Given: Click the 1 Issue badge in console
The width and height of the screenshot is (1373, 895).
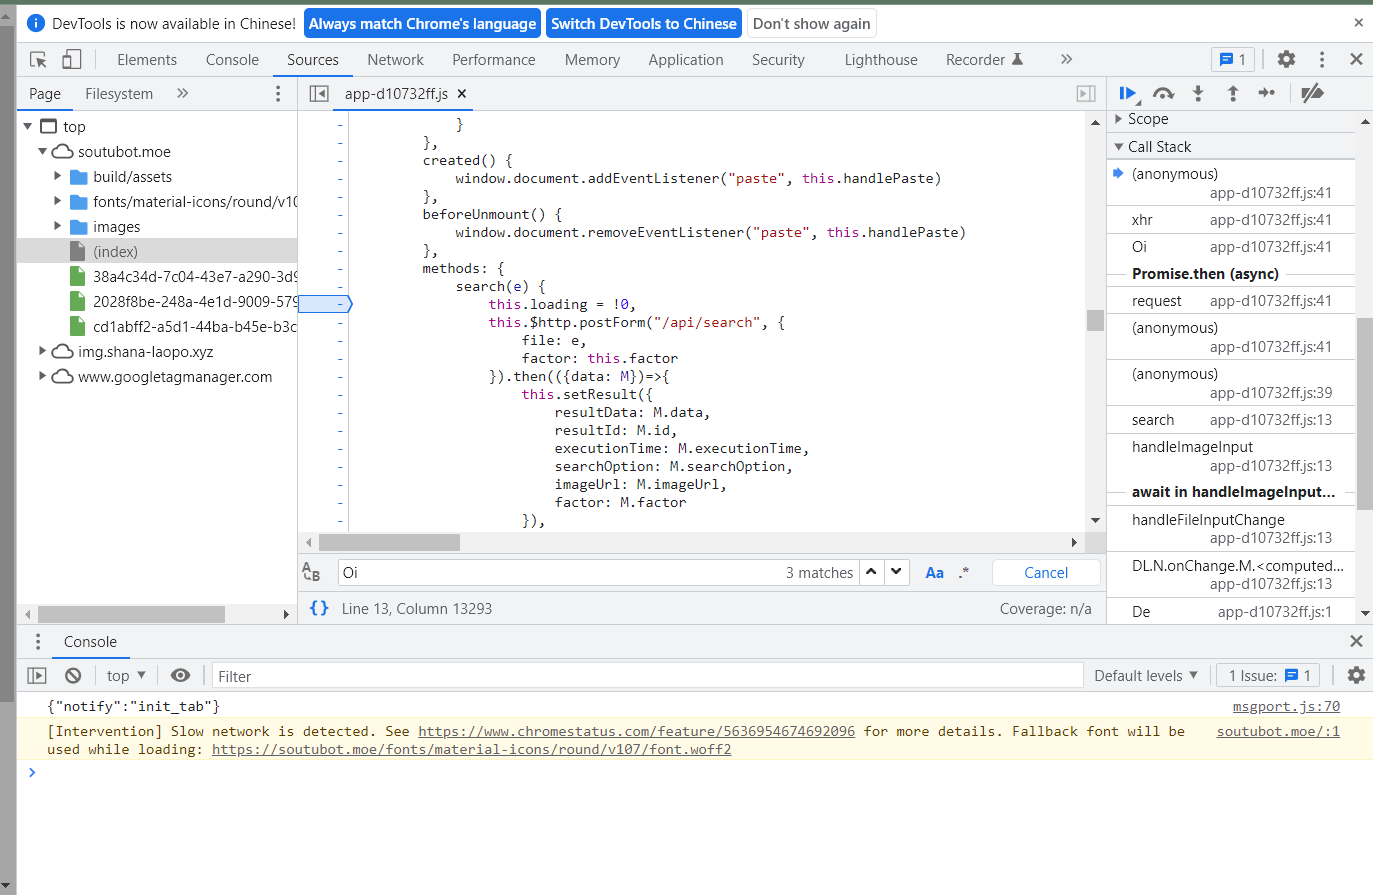Looking at the screenshot, I should point(1269,676).
